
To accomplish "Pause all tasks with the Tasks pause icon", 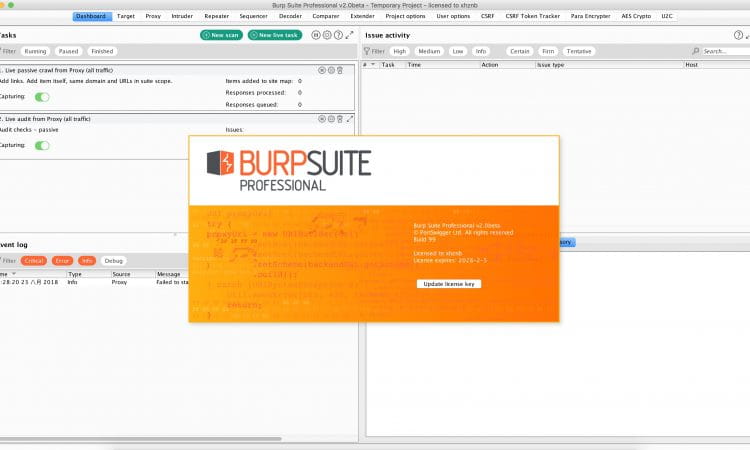I will tap(316, 35).
